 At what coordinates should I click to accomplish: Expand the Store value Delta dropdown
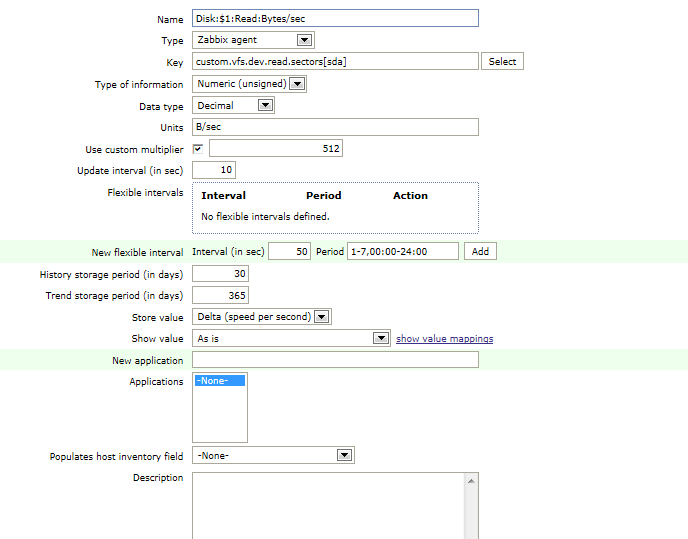click(x=262, y=316)
